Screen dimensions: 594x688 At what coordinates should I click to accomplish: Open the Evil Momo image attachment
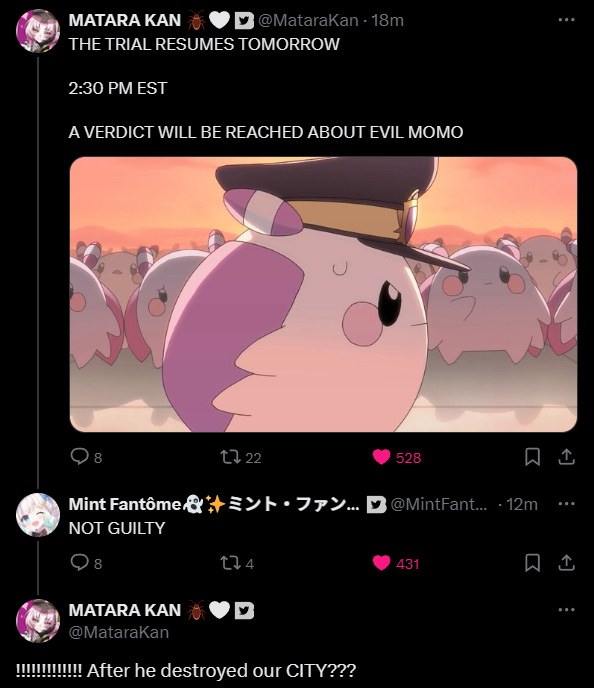323,294
